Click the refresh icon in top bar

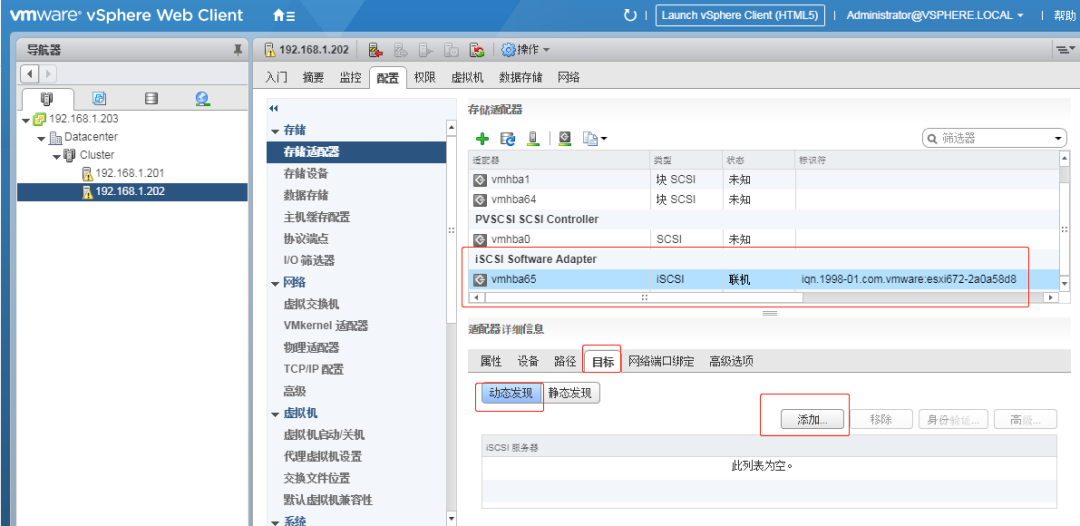coord(629,15)
